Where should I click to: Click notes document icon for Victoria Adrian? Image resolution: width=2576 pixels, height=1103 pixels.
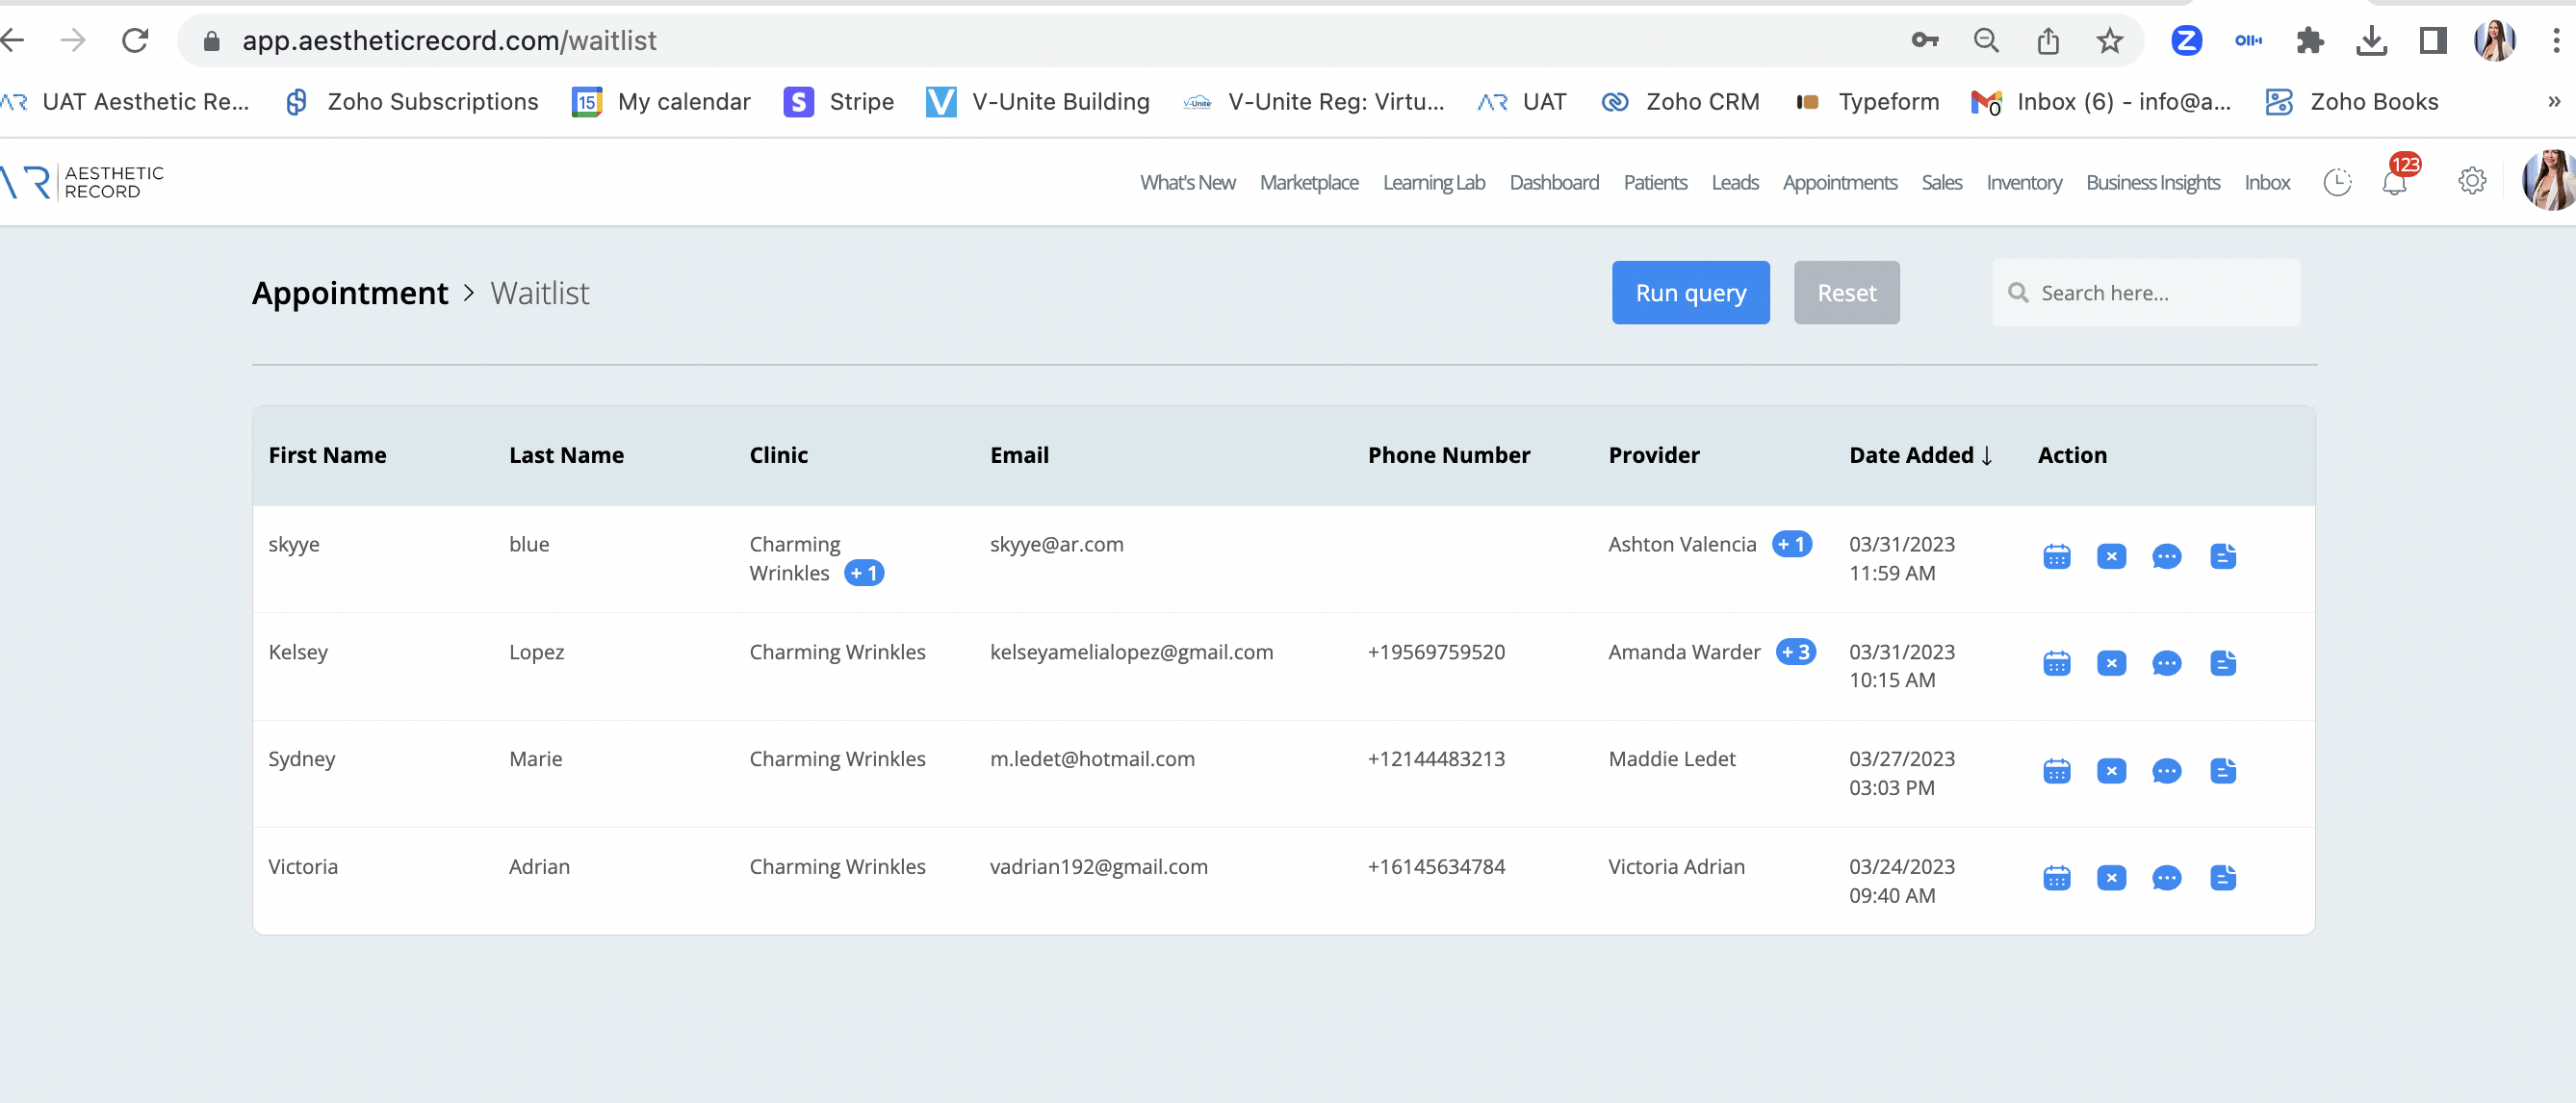2222,878
